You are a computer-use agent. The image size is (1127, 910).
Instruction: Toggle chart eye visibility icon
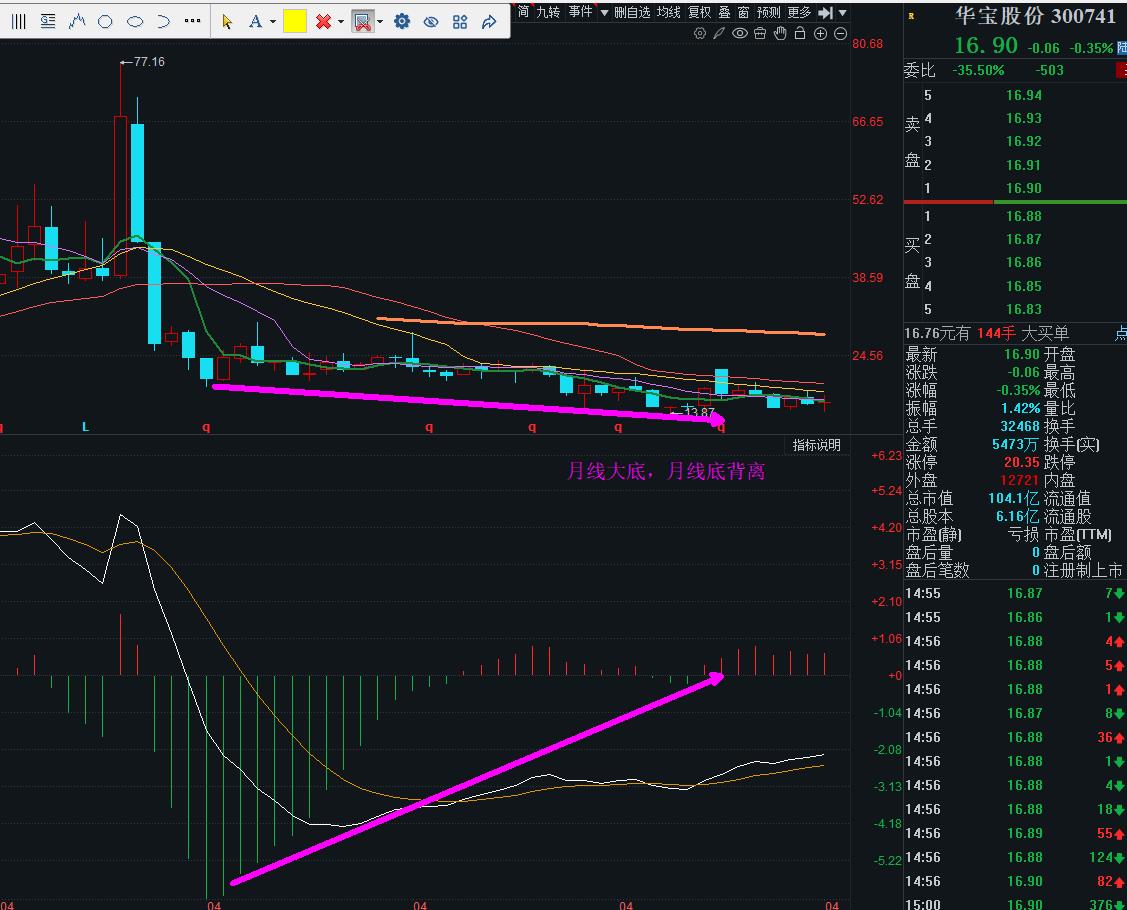[740, 33]
